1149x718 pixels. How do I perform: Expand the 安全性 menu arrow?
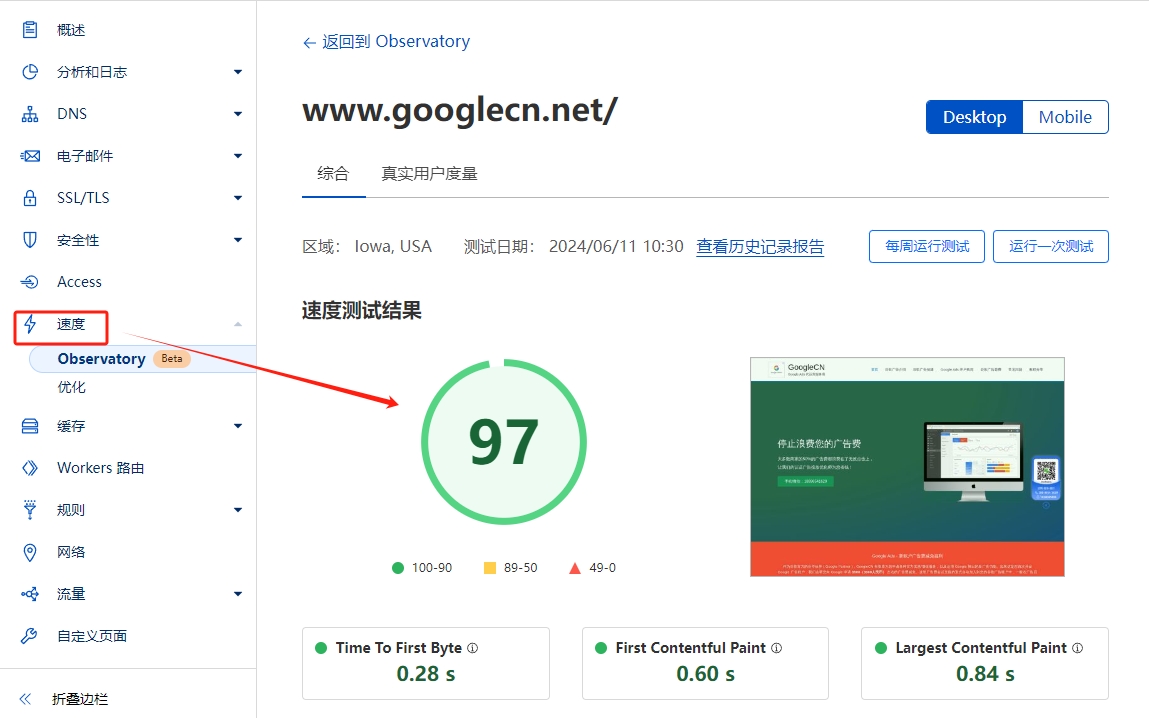pos(237,240)
